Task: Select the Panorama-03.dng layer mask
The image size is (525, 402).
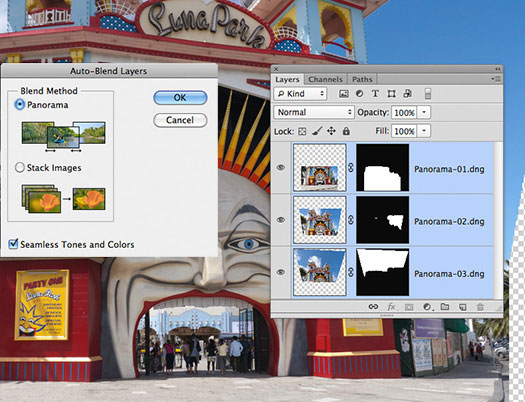Action: tap(382, 272)
